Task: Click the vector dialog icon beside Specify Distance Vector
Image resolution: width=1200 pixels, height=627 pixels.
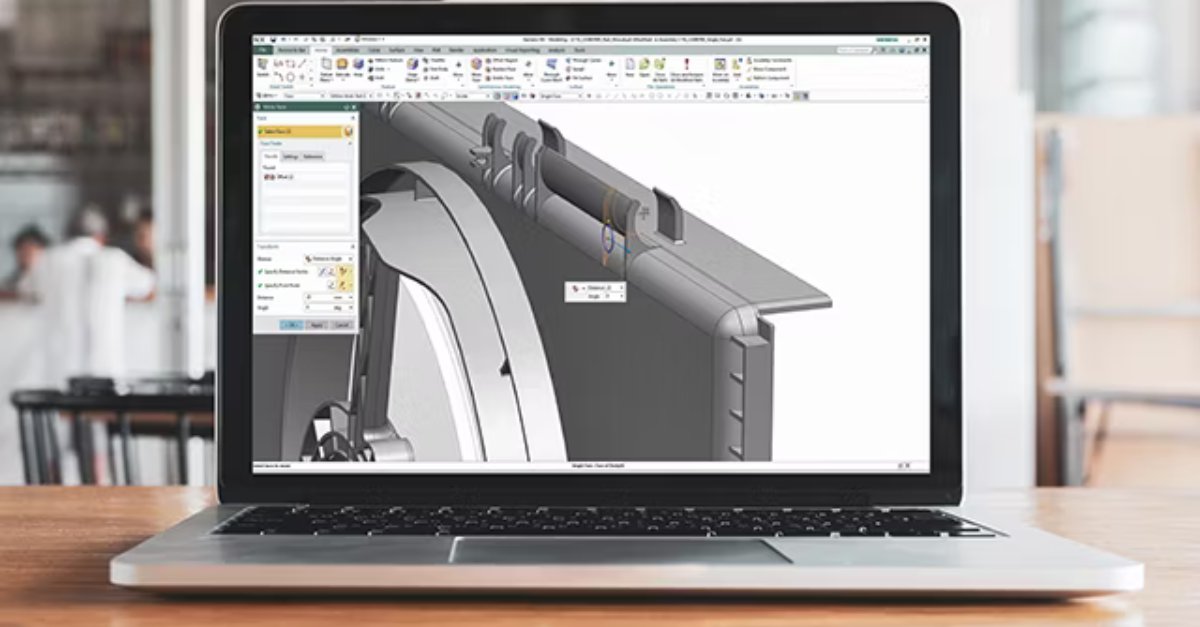Action: tap(331, 272)
